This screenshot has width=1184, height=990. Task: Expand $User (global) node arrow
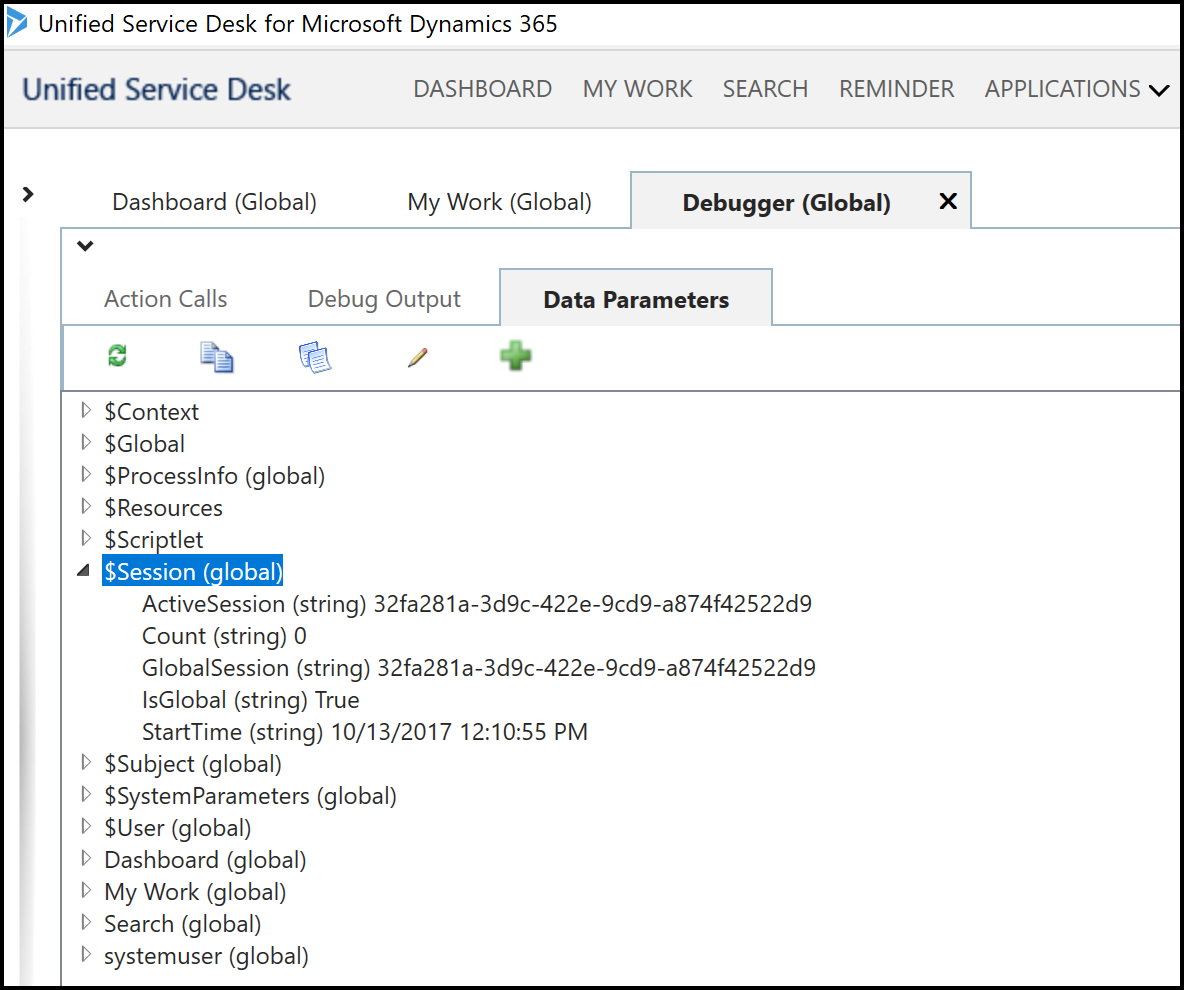coord(86,826)
